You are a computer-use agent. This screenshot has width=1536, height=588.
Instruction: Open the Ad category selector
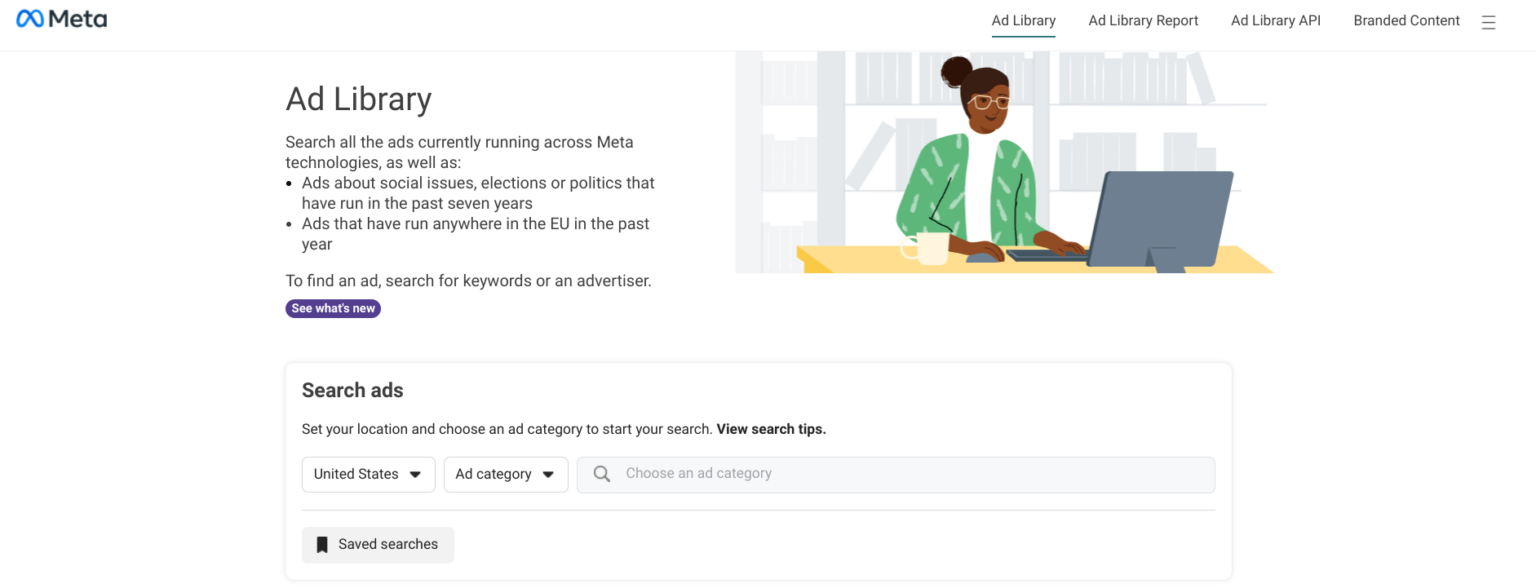[506, 474]
